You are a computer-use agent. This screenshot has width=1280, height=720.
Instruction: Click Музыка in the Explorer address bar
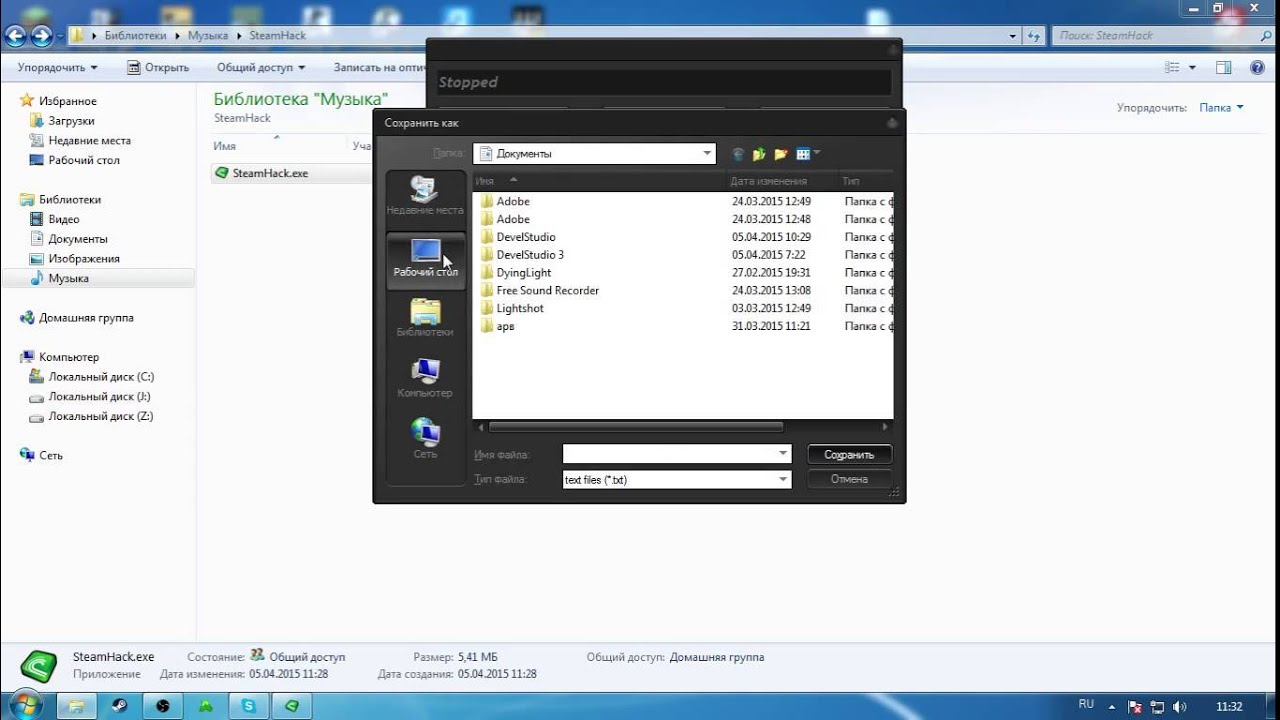tap(208, 36)
